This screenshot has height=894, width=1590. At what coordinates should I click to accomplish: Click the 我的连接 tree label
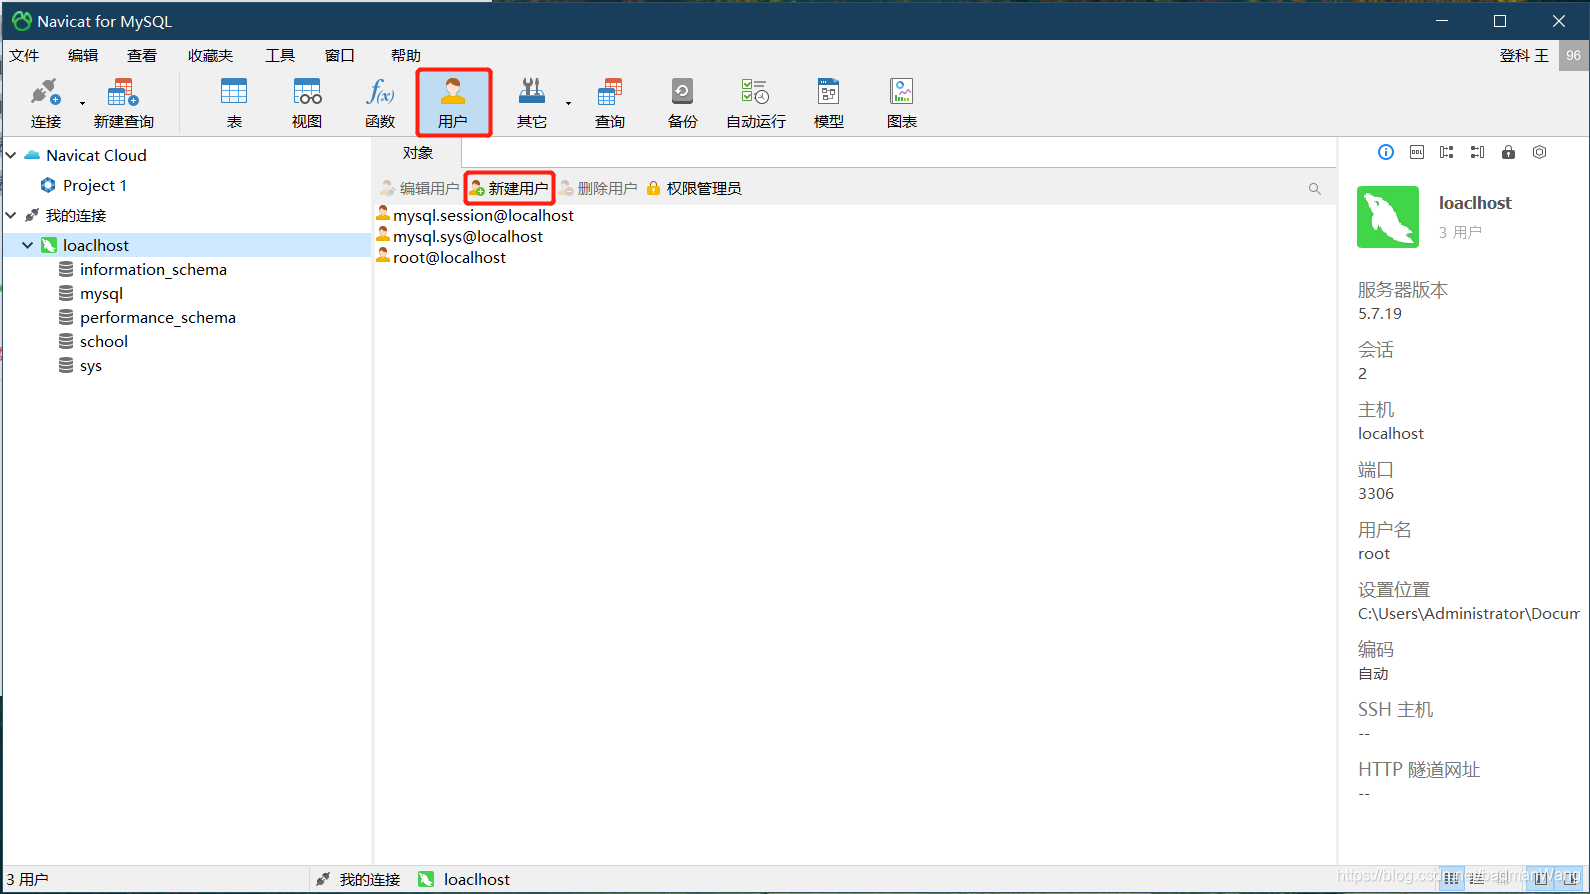pos(76,215)
